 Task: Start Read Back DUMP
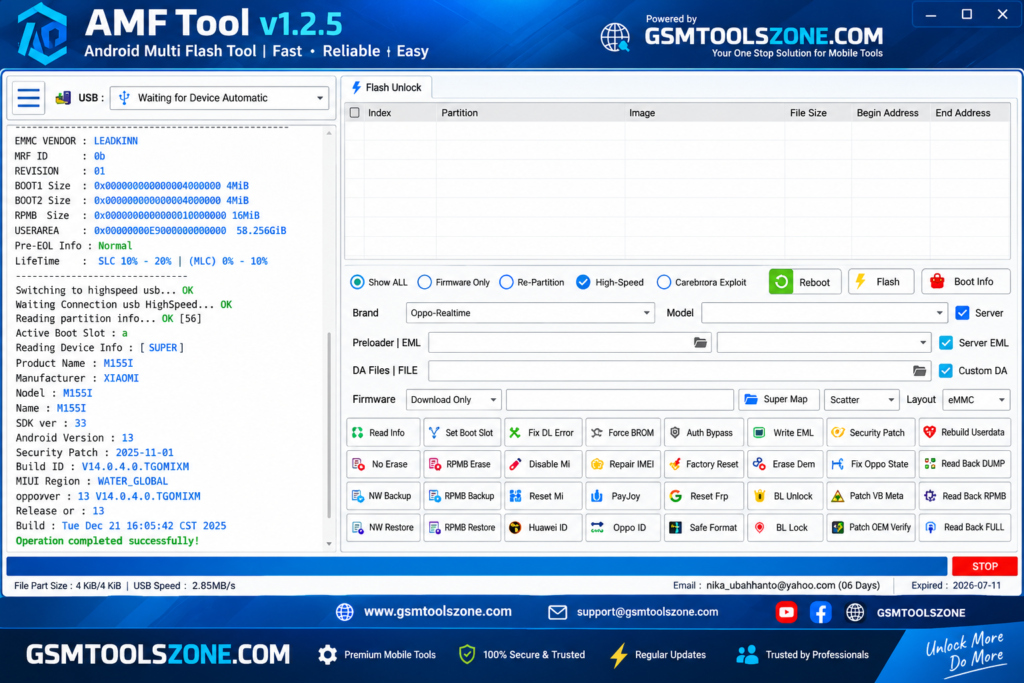point(964,464)
